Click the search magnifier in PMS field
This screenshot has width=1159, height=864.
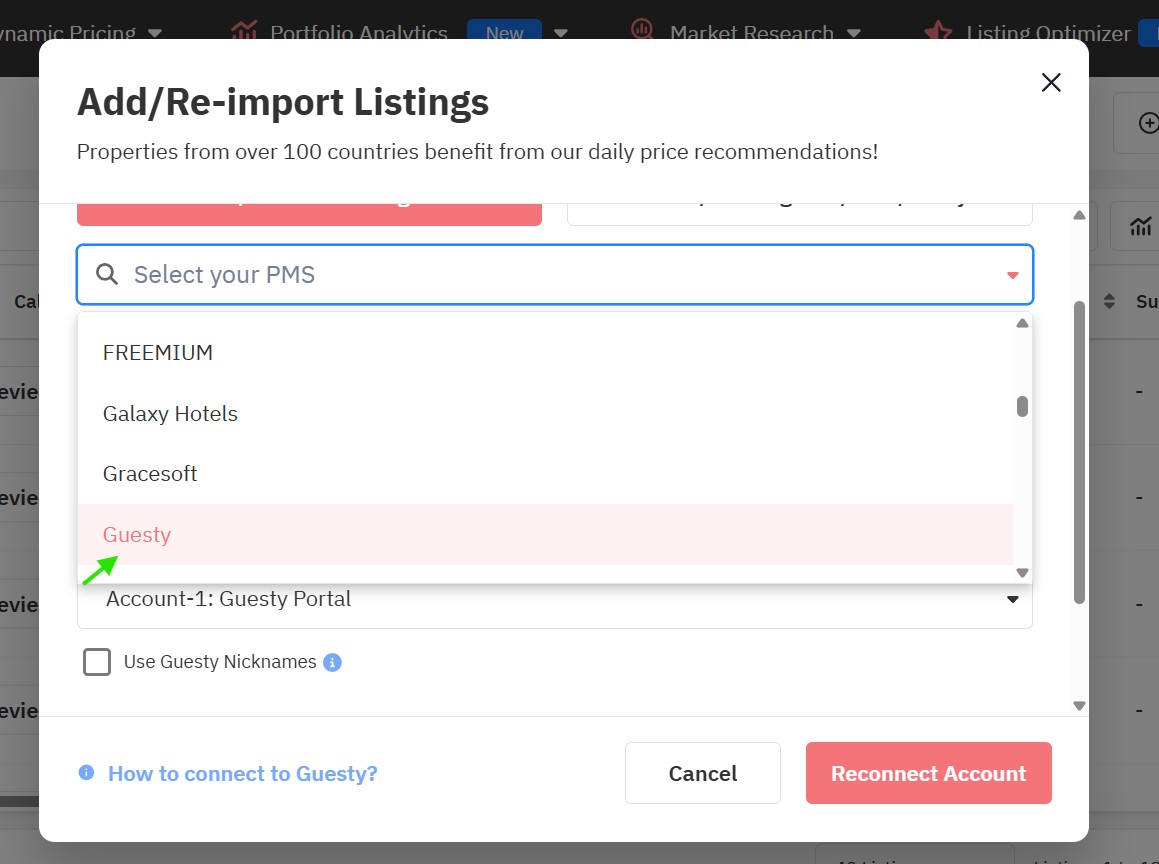107,275
